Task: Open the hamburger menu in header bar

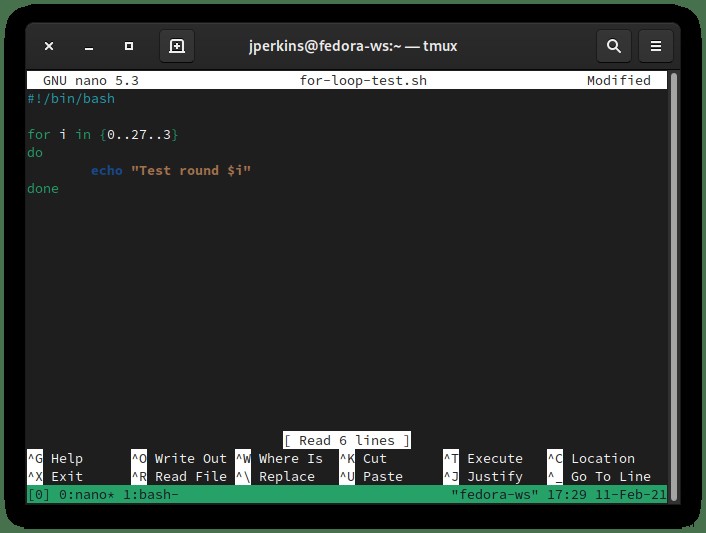Action: coord(656,46)
